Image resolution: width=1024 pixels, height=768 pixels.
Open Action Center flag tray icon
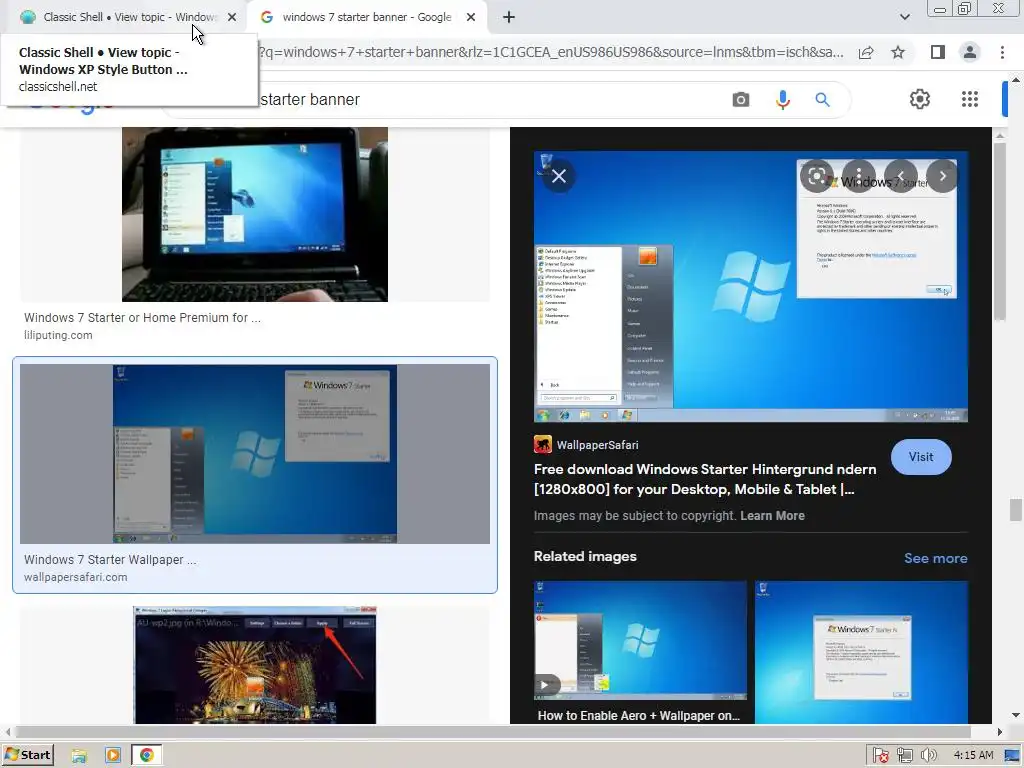pyautogui.click(x=880, y=756)
